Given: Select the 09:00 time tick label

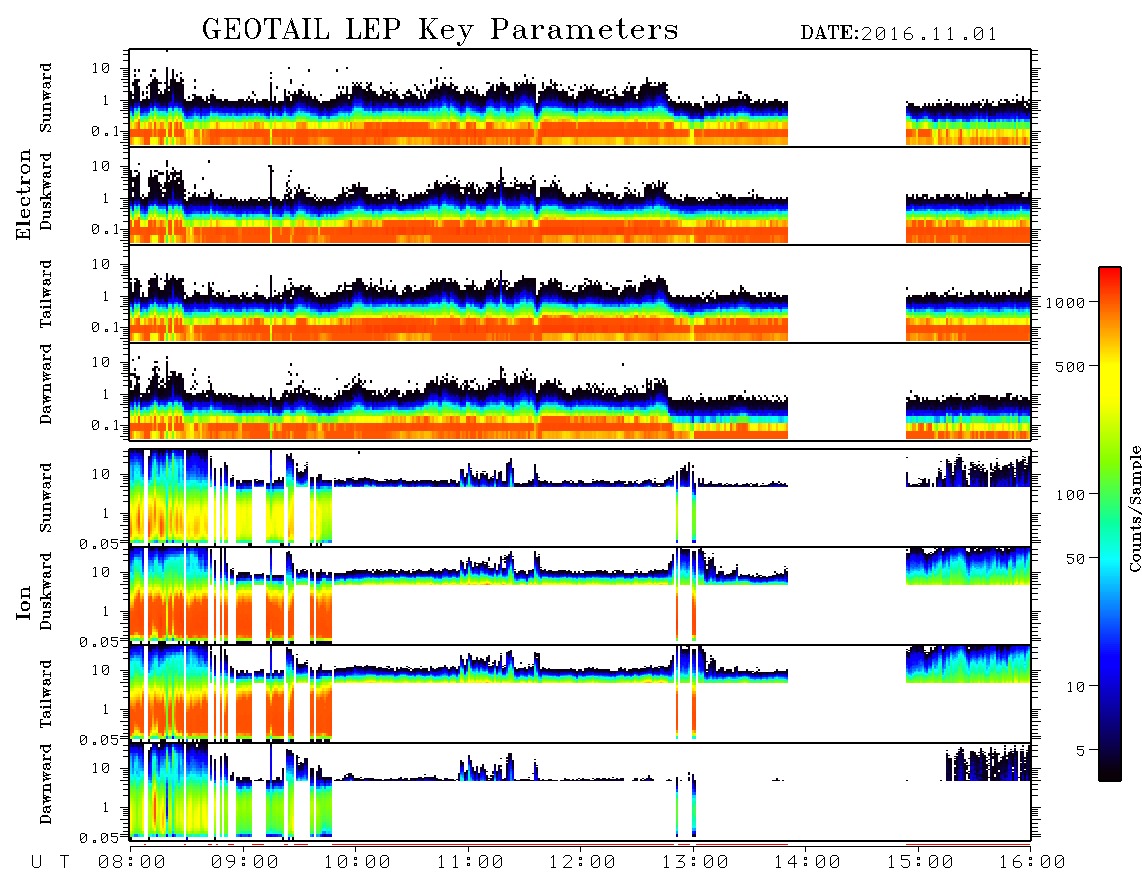Looking at the screenshot, I should click(x=245, y=863).
